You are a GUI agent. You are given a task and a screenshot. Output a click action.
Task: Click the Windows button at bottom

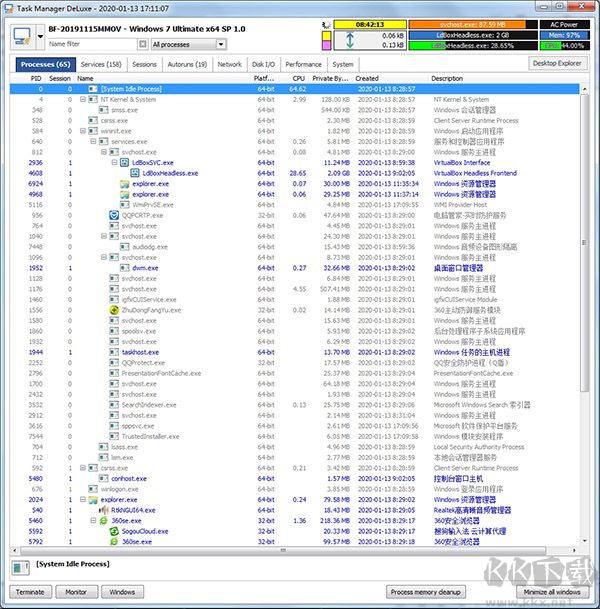pyautogui.click(x=122, y=592)
